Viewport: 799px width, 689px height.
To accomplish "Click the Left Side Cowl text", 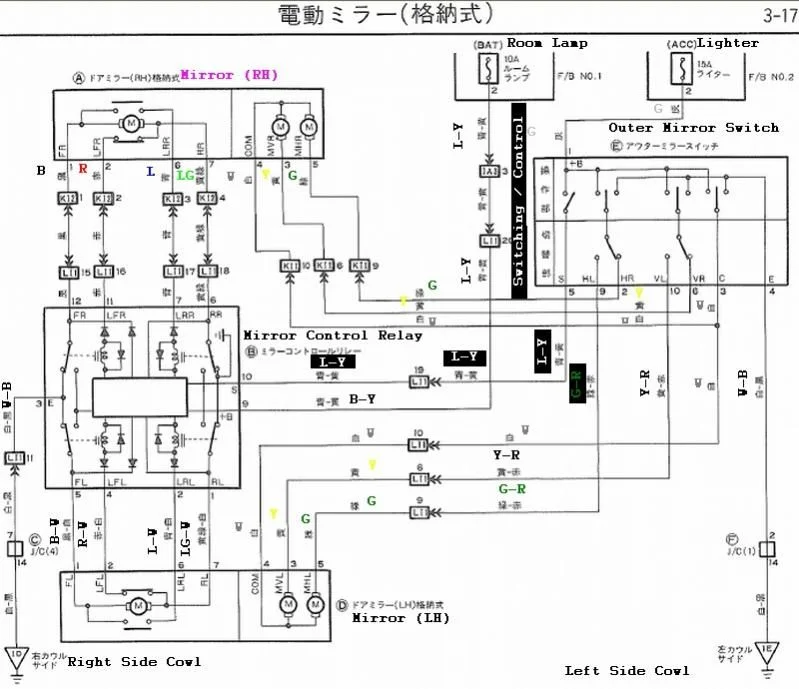I will tap(627, 670).
